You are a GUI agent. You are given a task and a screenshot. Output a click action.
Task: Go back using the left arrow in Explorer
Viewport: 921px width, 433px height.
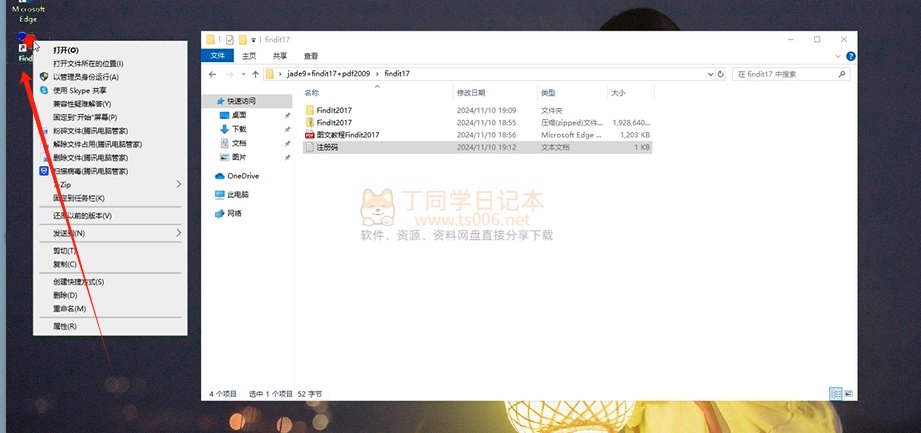tap(213, 74)
